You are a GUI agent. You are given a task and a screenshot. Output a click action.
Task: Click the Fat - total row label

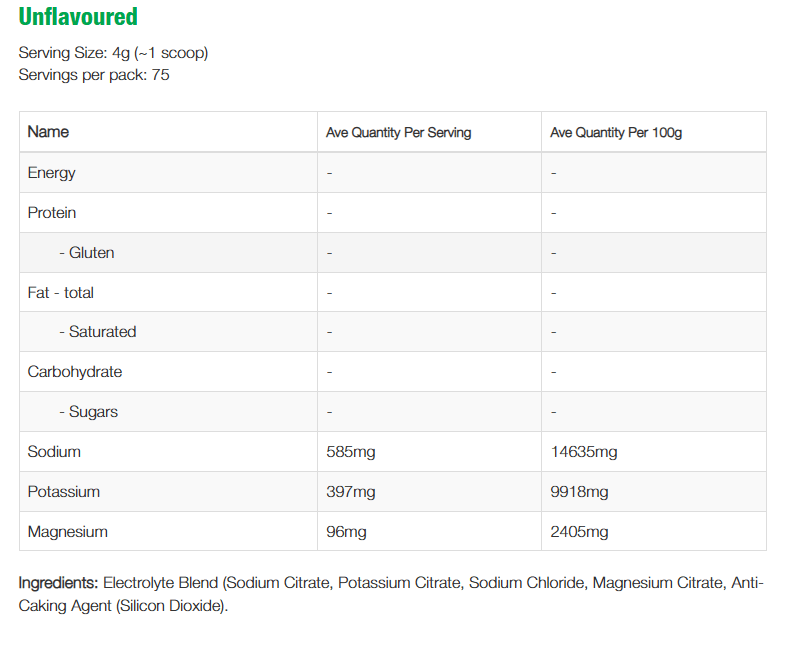[x=61, y=293]
